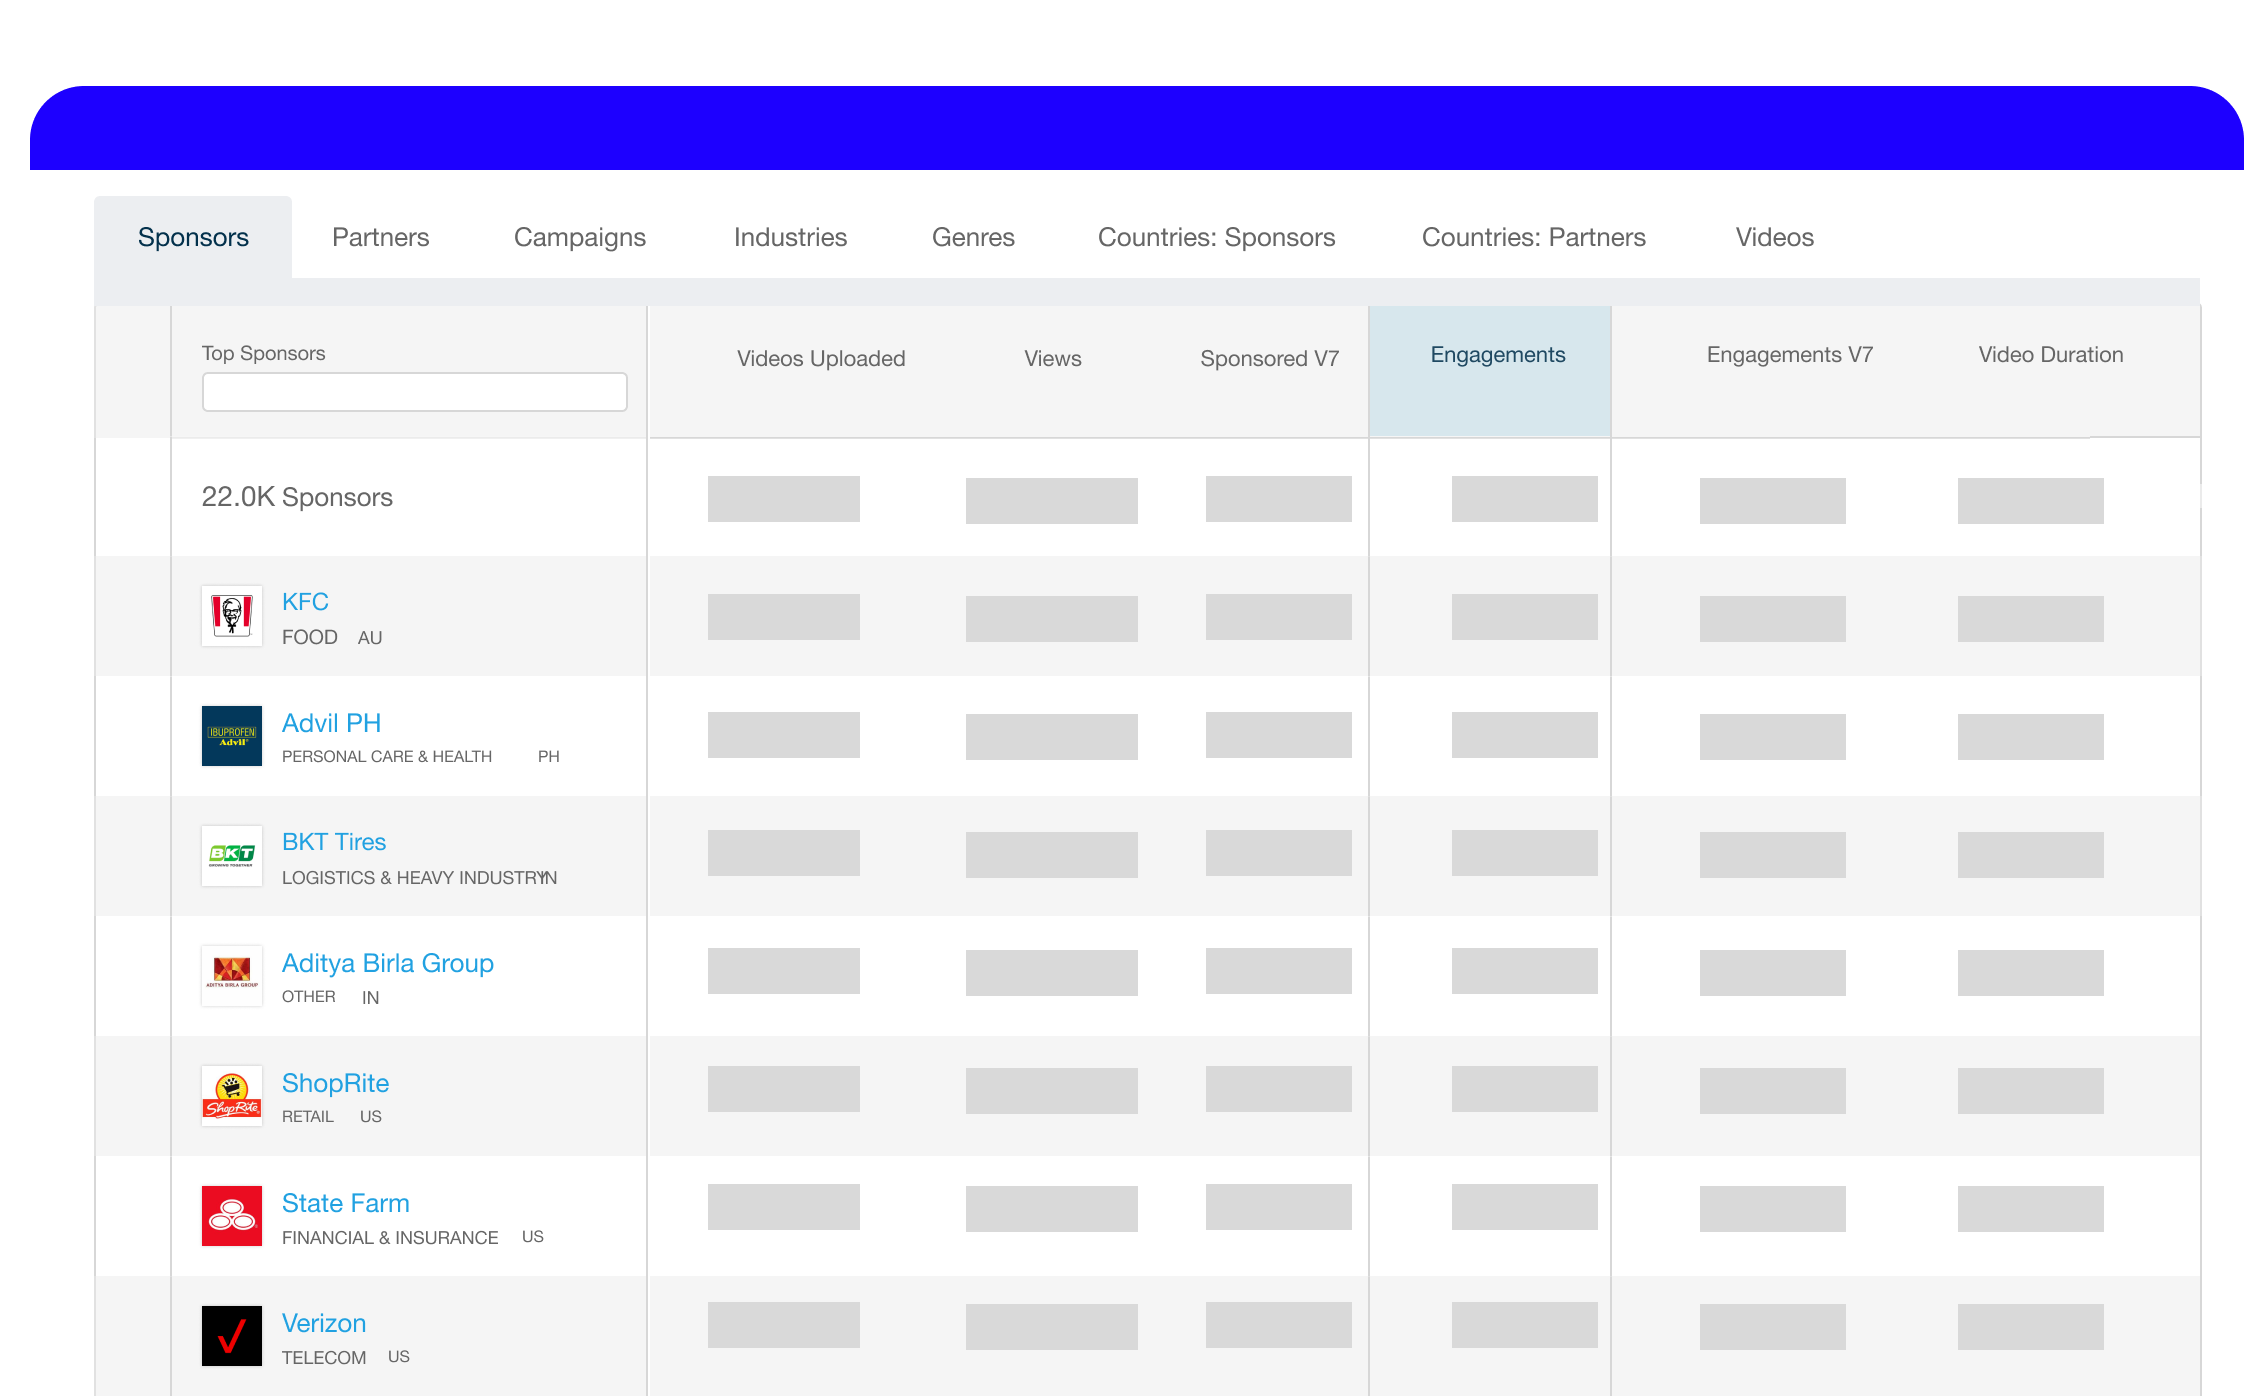Click the Aditya Birla Group logo
The image size is (2244, 1396).
[x=232, y=975]
